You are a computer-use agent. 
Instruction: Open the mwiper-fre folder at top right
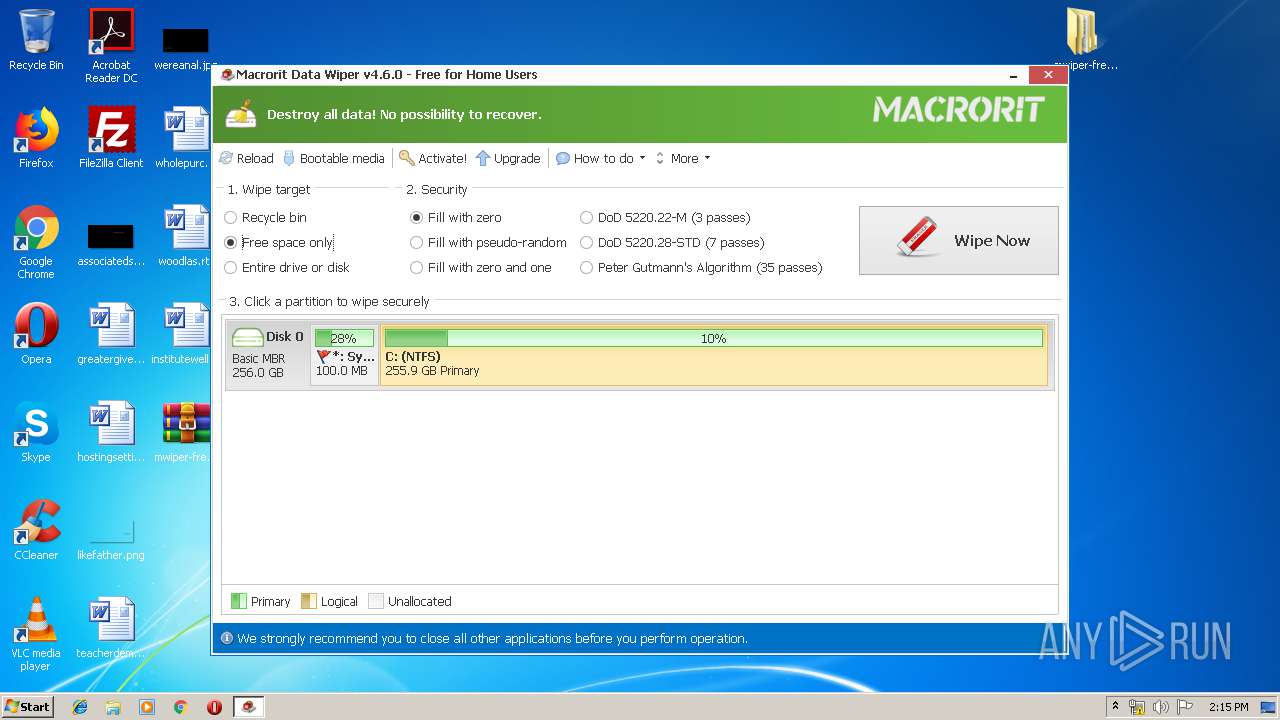(1085, 40)
